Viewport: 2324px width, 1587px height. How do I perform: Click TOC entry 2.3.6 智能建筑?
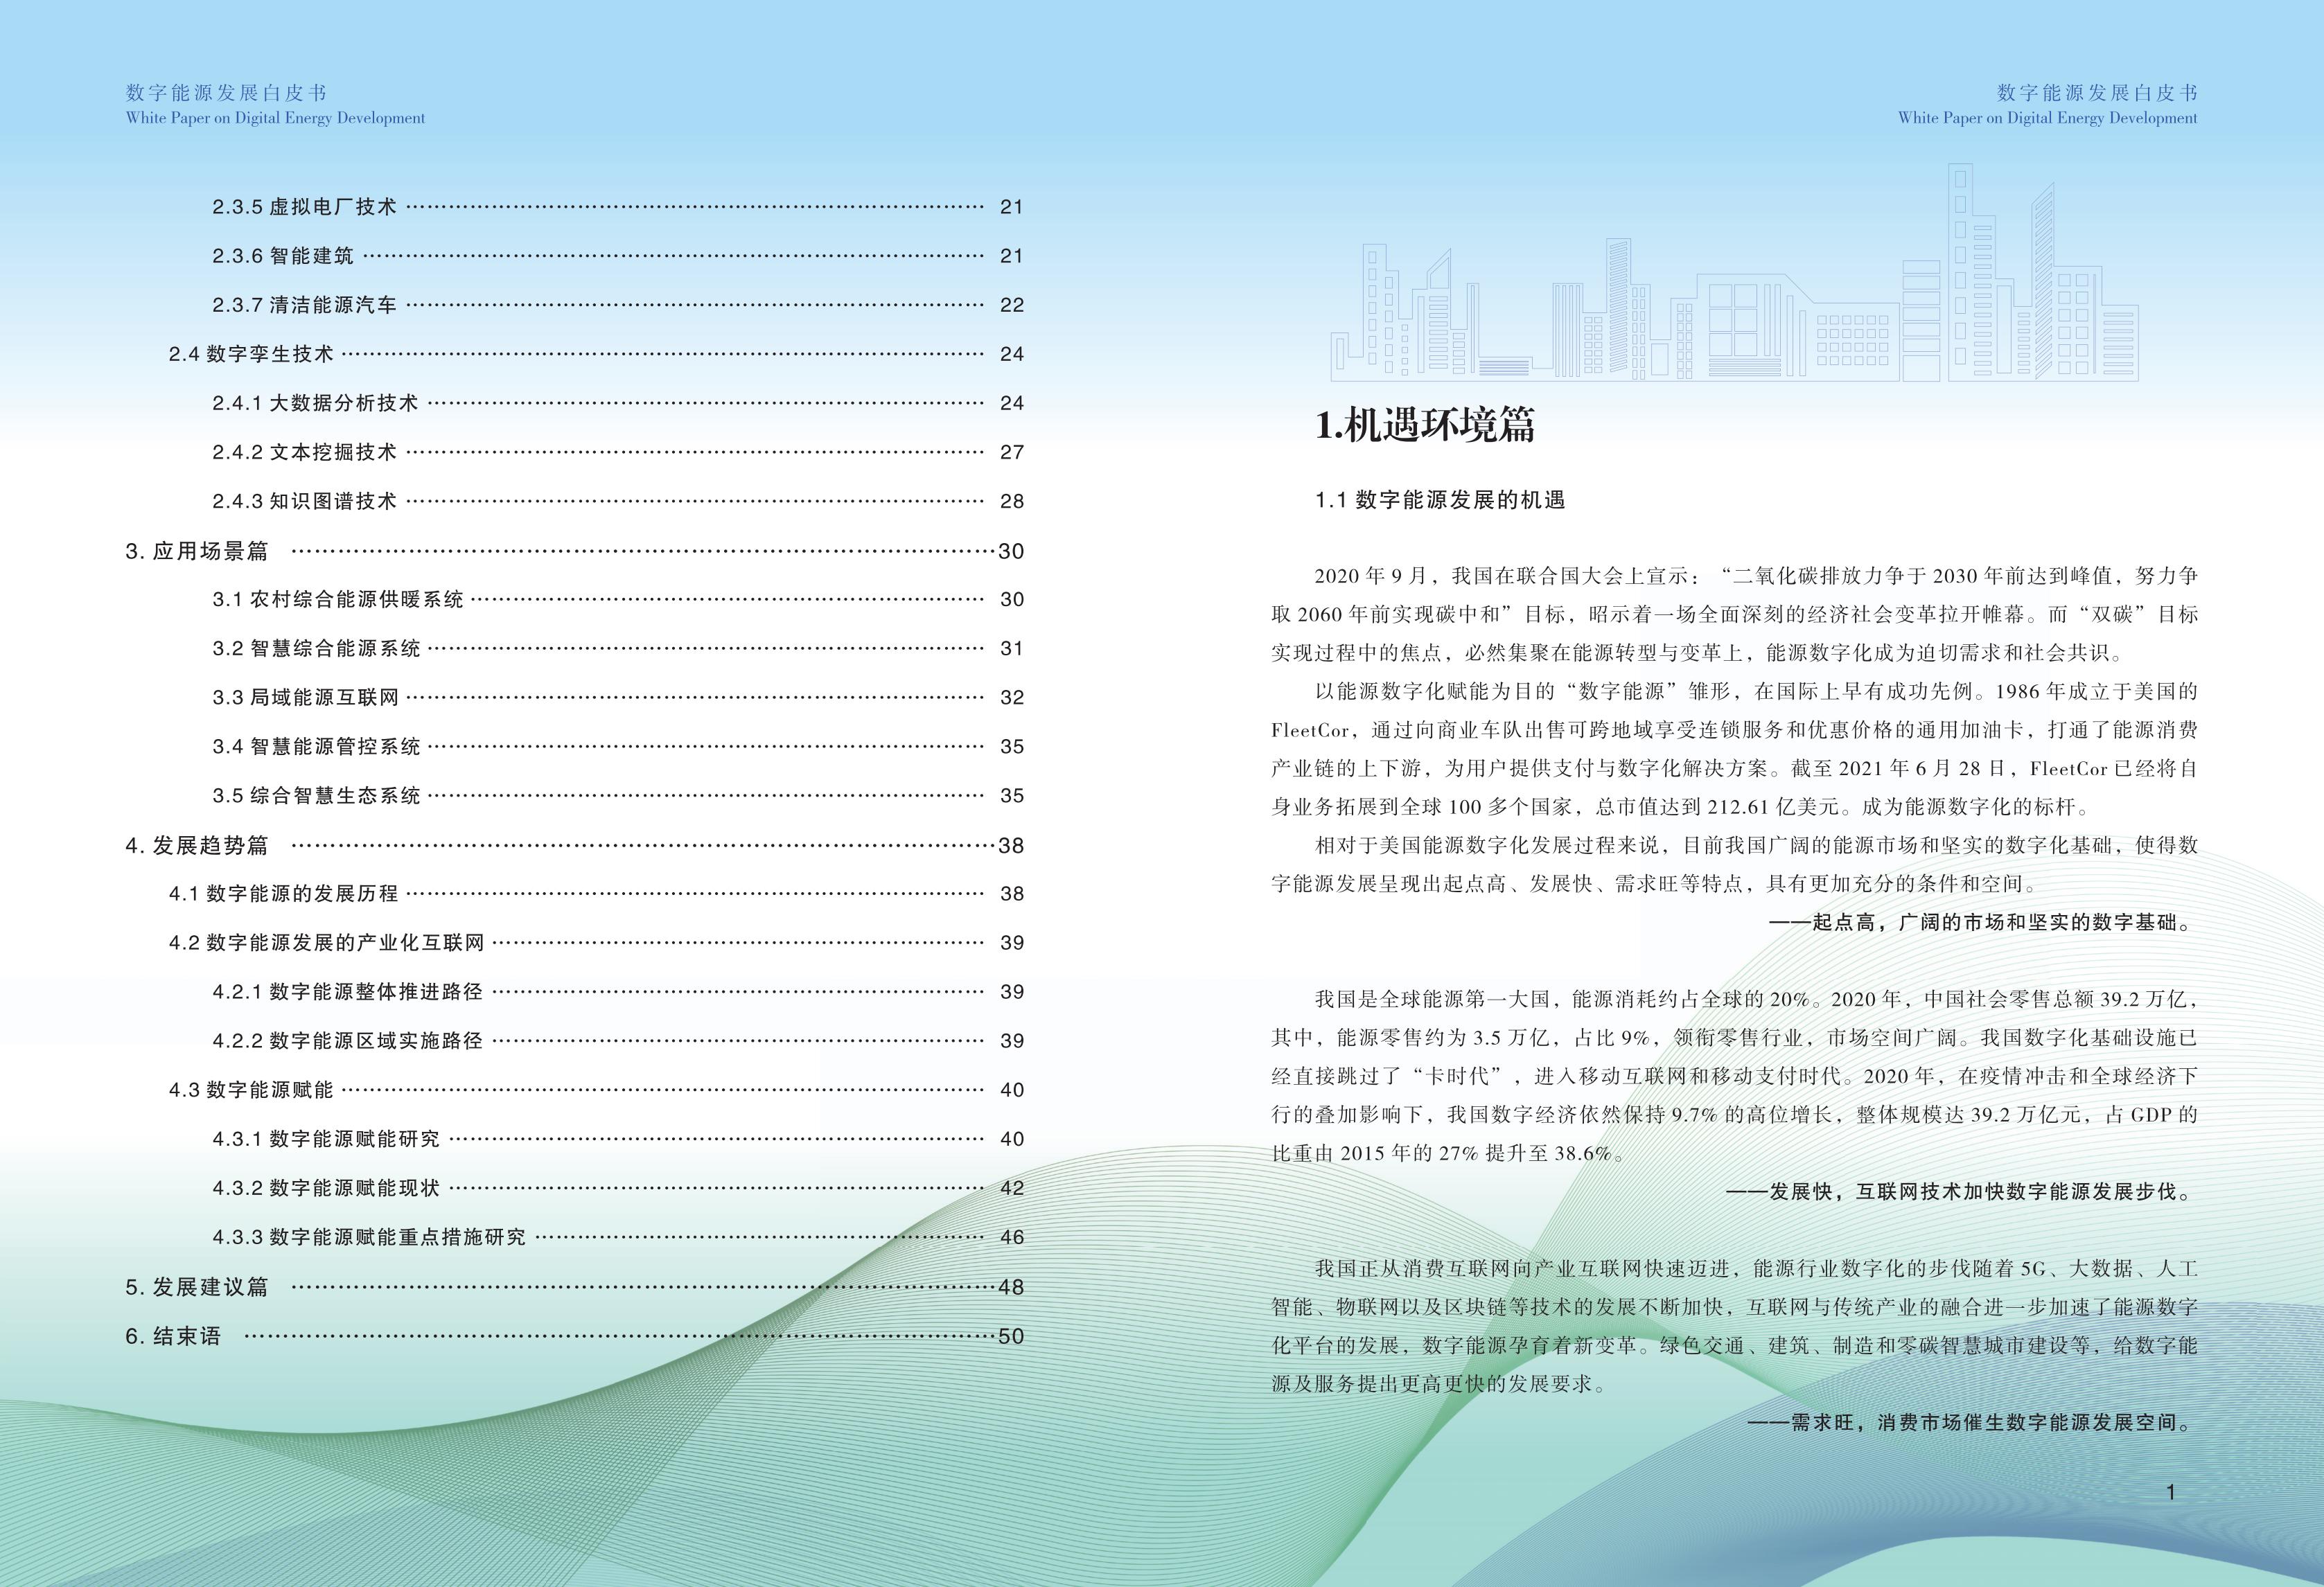point(283,256)
